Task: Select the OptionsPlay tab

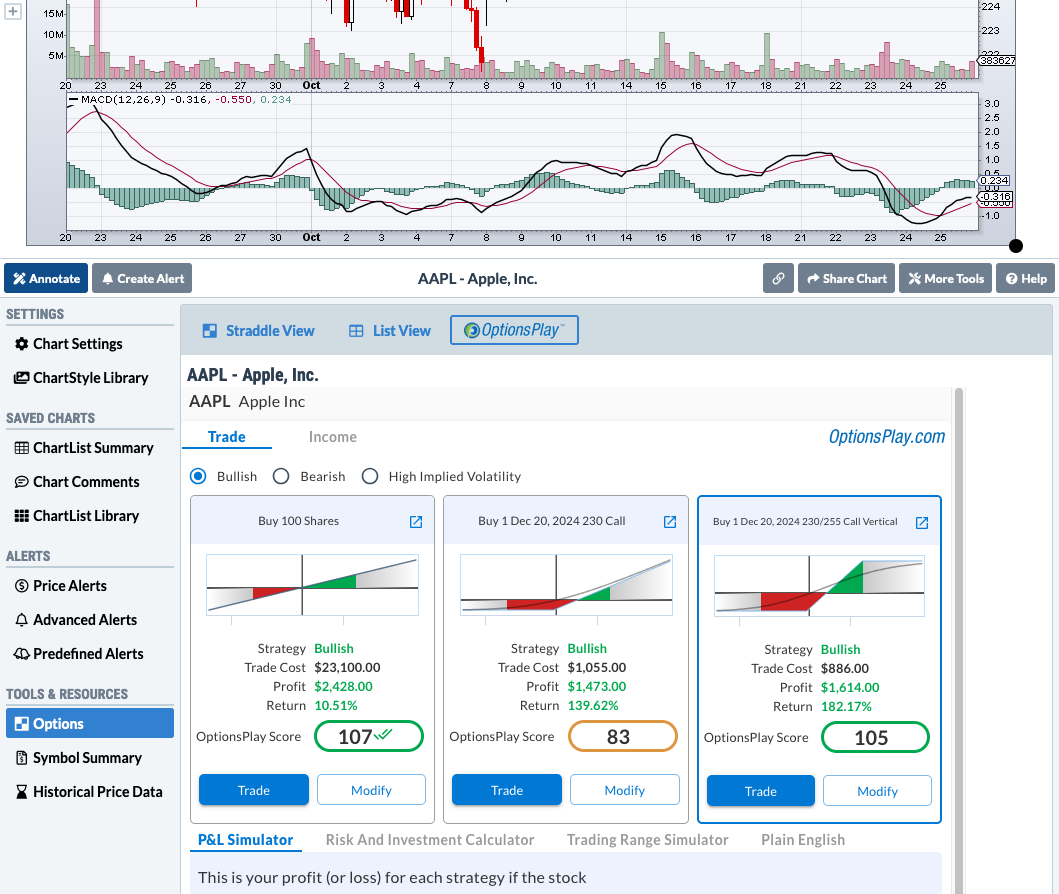Action: tap(514, 330)
